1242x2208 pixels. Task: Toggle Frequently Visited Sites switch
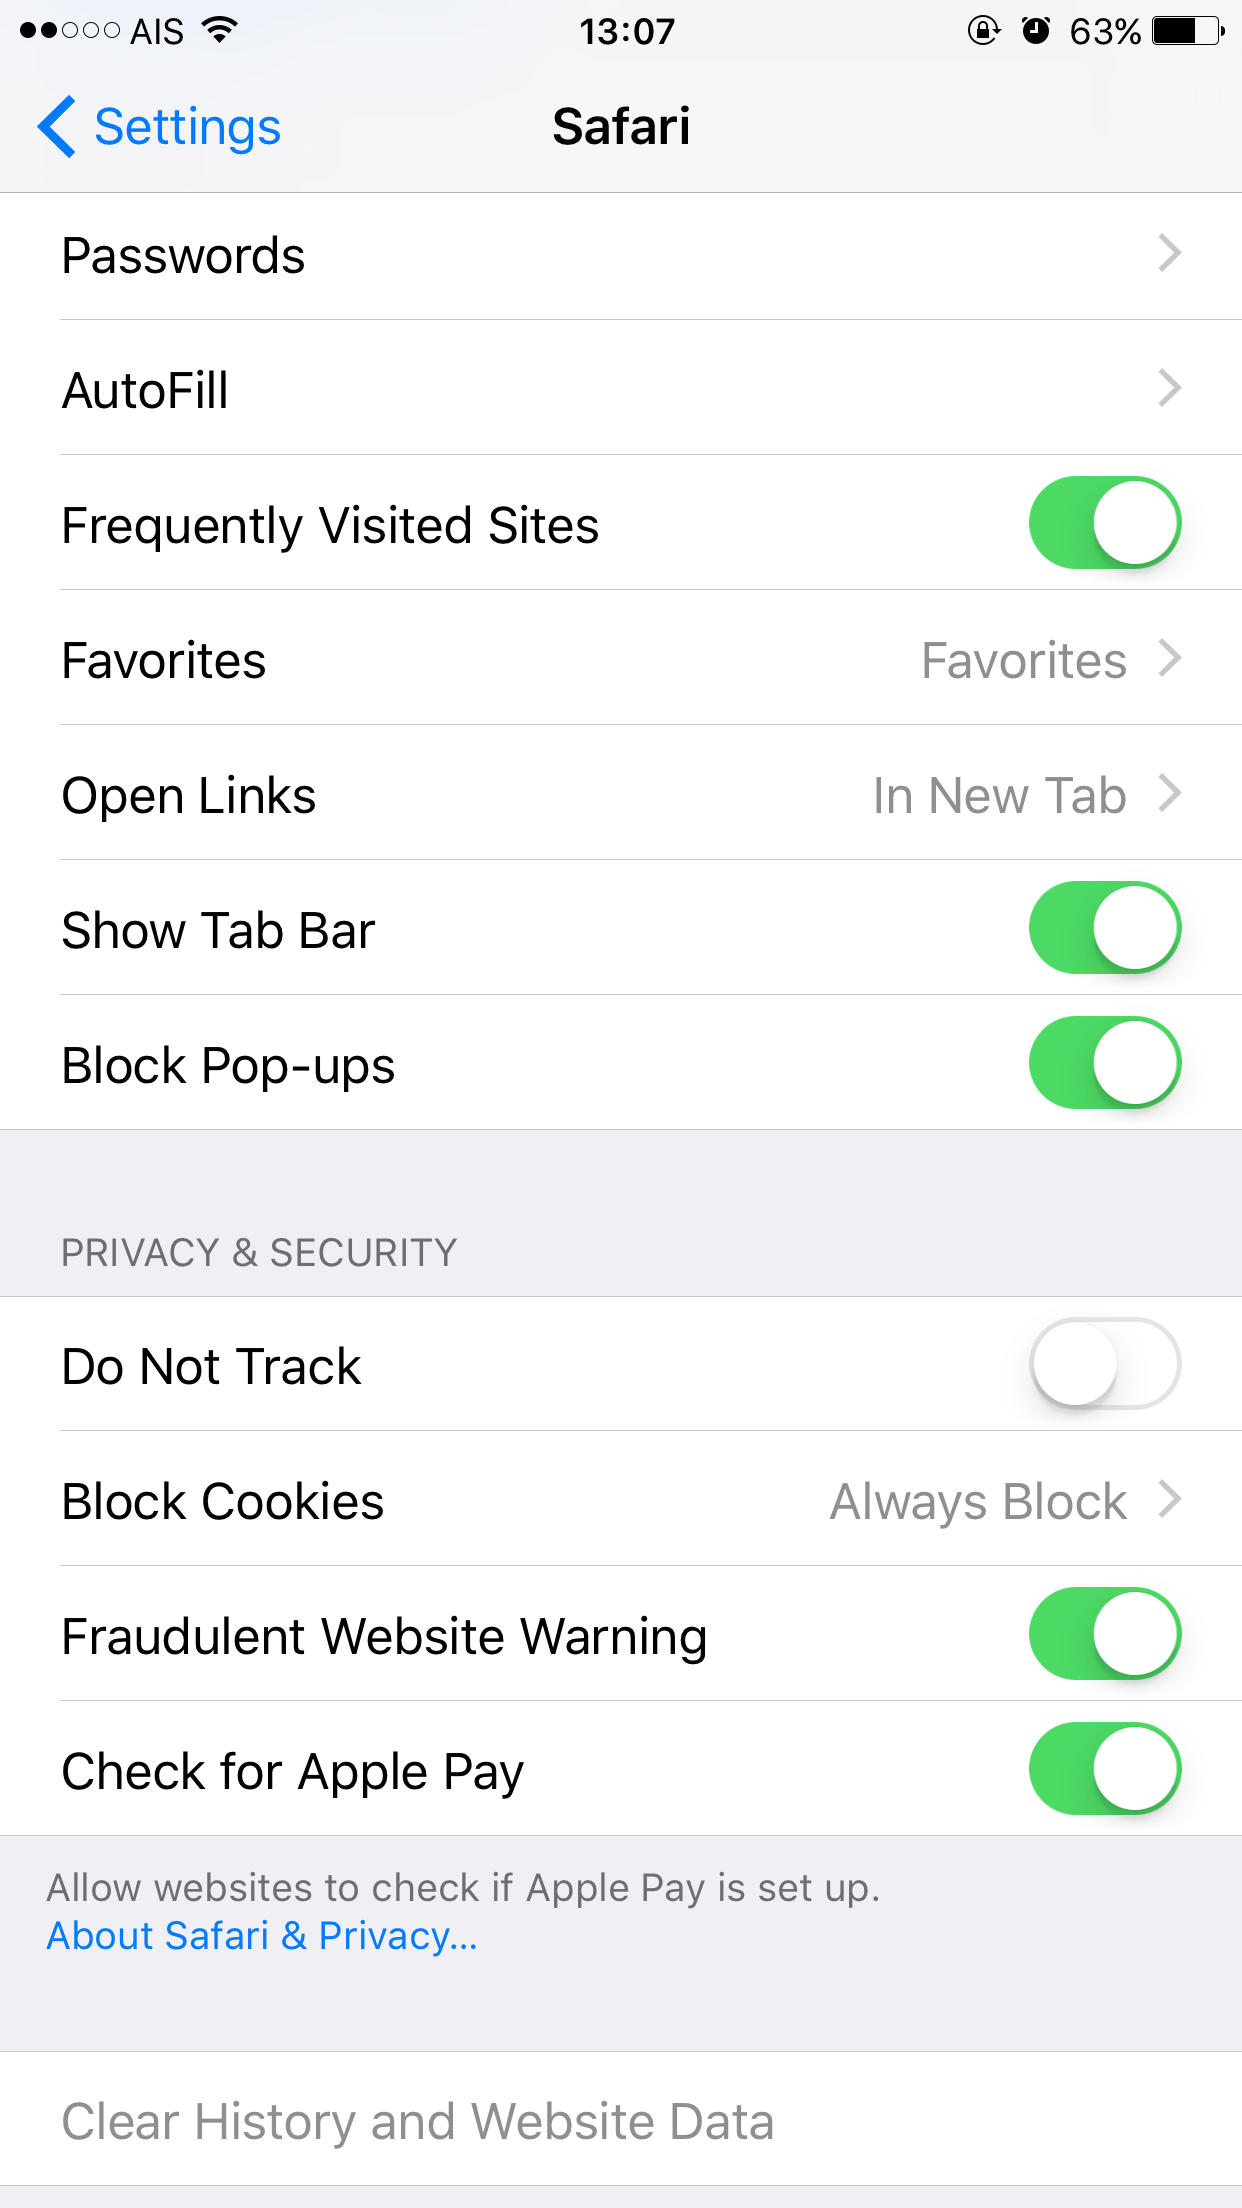click(x=1105, y=523)
